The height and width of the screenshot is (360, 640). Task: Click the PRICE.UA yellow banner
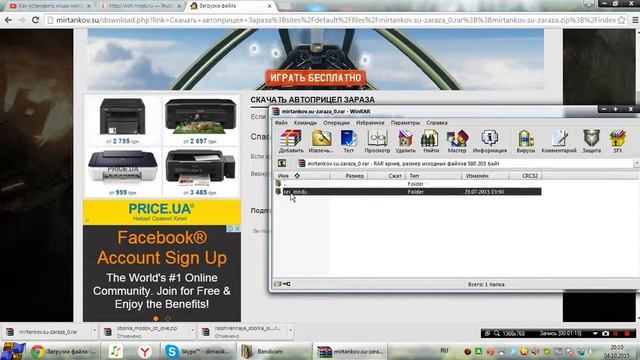click(162, 212)
